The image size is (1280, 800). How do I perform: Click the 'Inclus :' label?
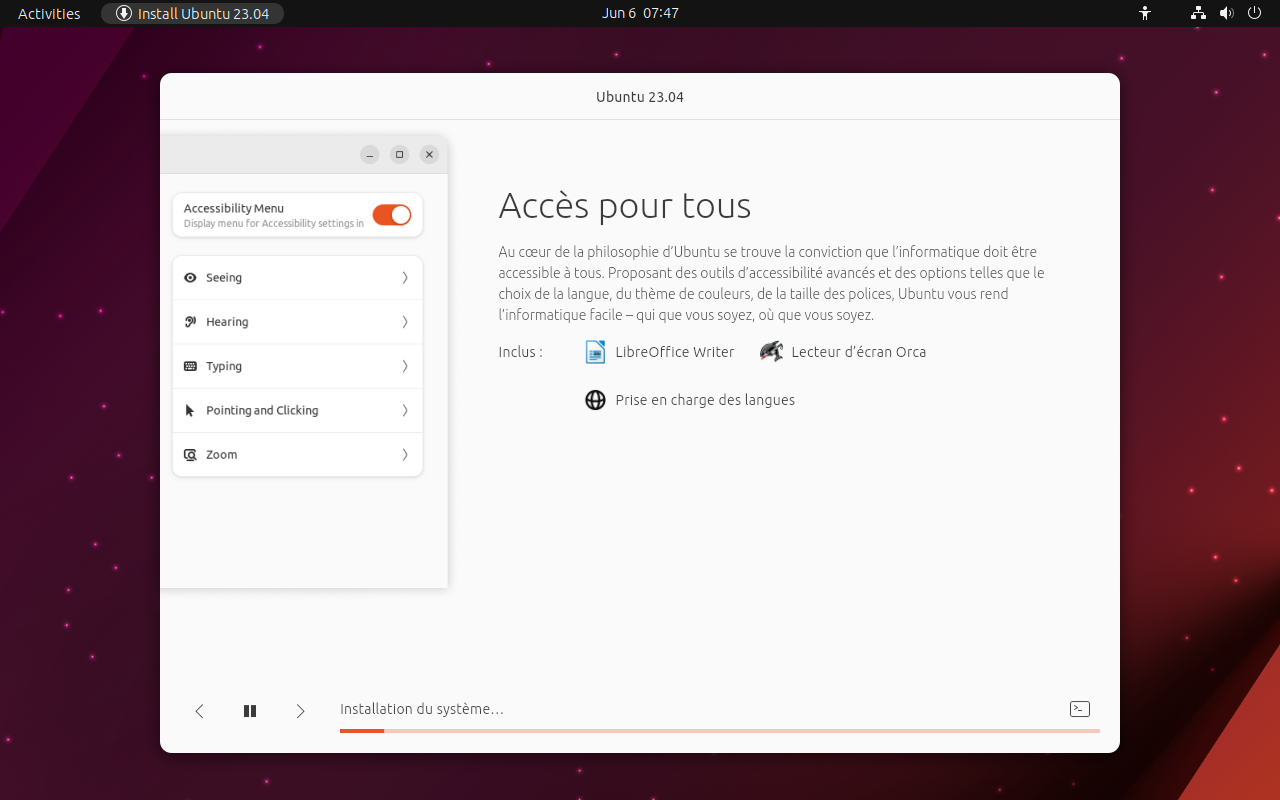click(x=521, y=352)
